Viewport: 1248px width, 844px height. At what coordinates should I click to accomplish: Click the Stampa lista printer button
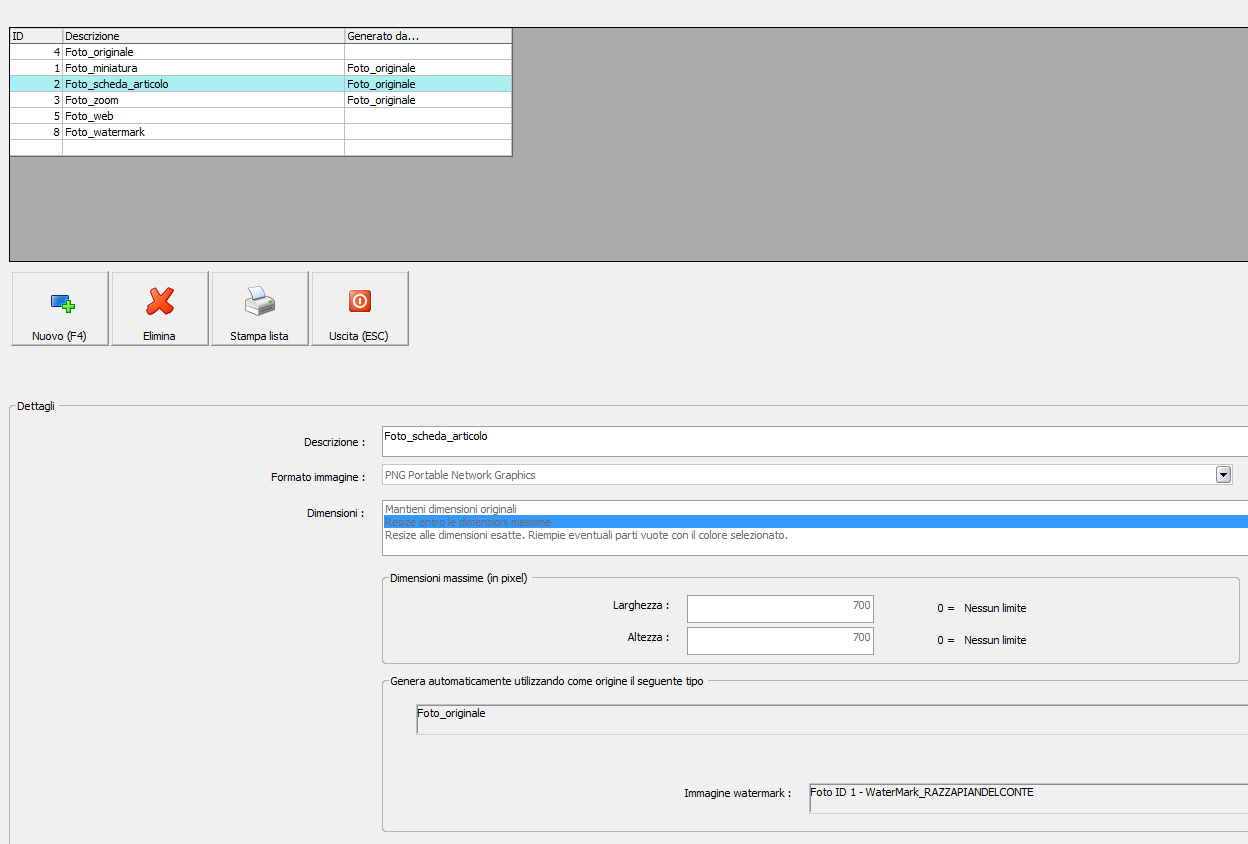[260, 309]
